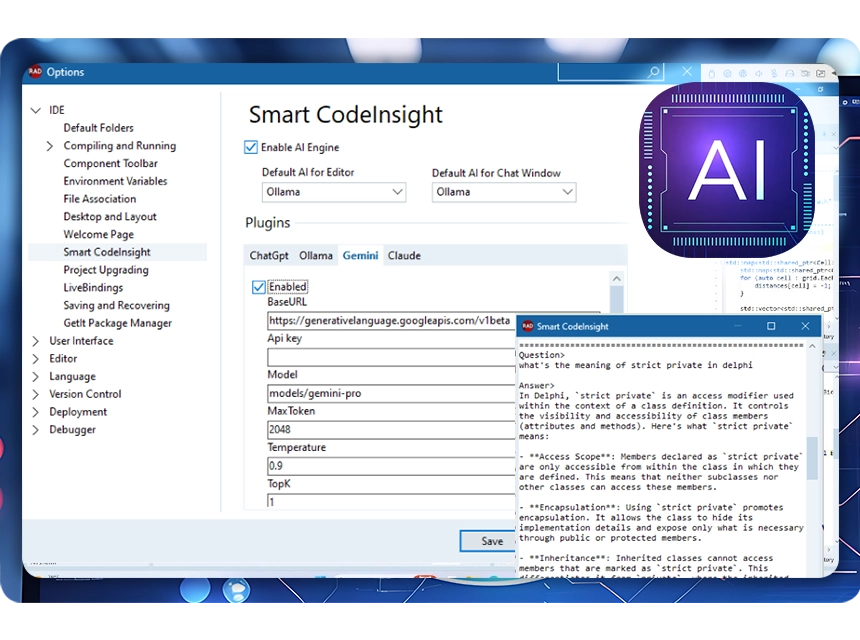This screenshot has height=640, width=860.
Task: Expand the Deployment node arrow
Action: tap(36, 412)
